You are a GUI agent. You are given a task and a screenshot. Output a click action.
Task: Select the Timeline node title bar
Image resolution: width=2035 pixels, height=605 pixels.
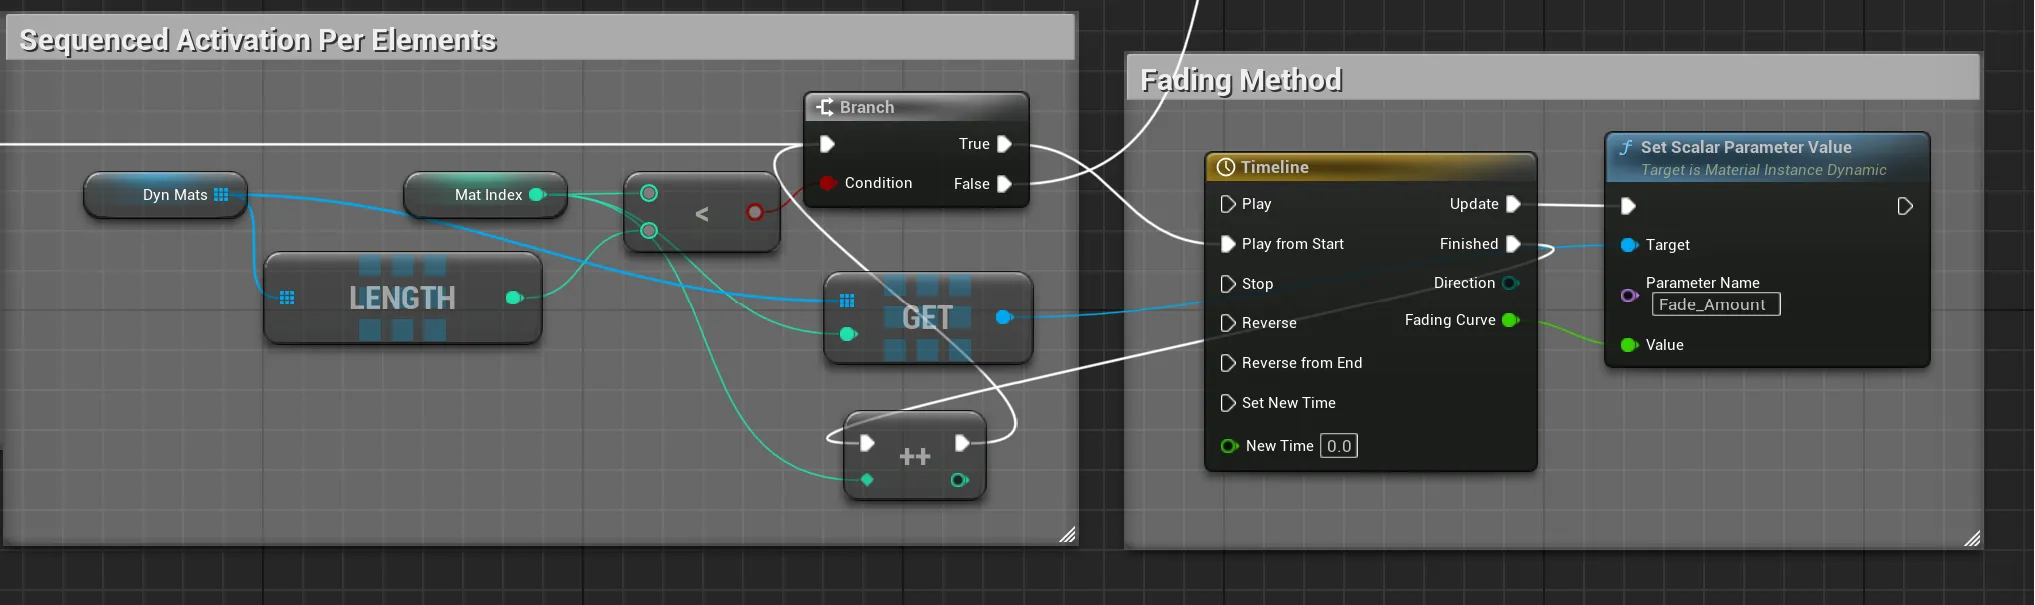(1370, 167)
